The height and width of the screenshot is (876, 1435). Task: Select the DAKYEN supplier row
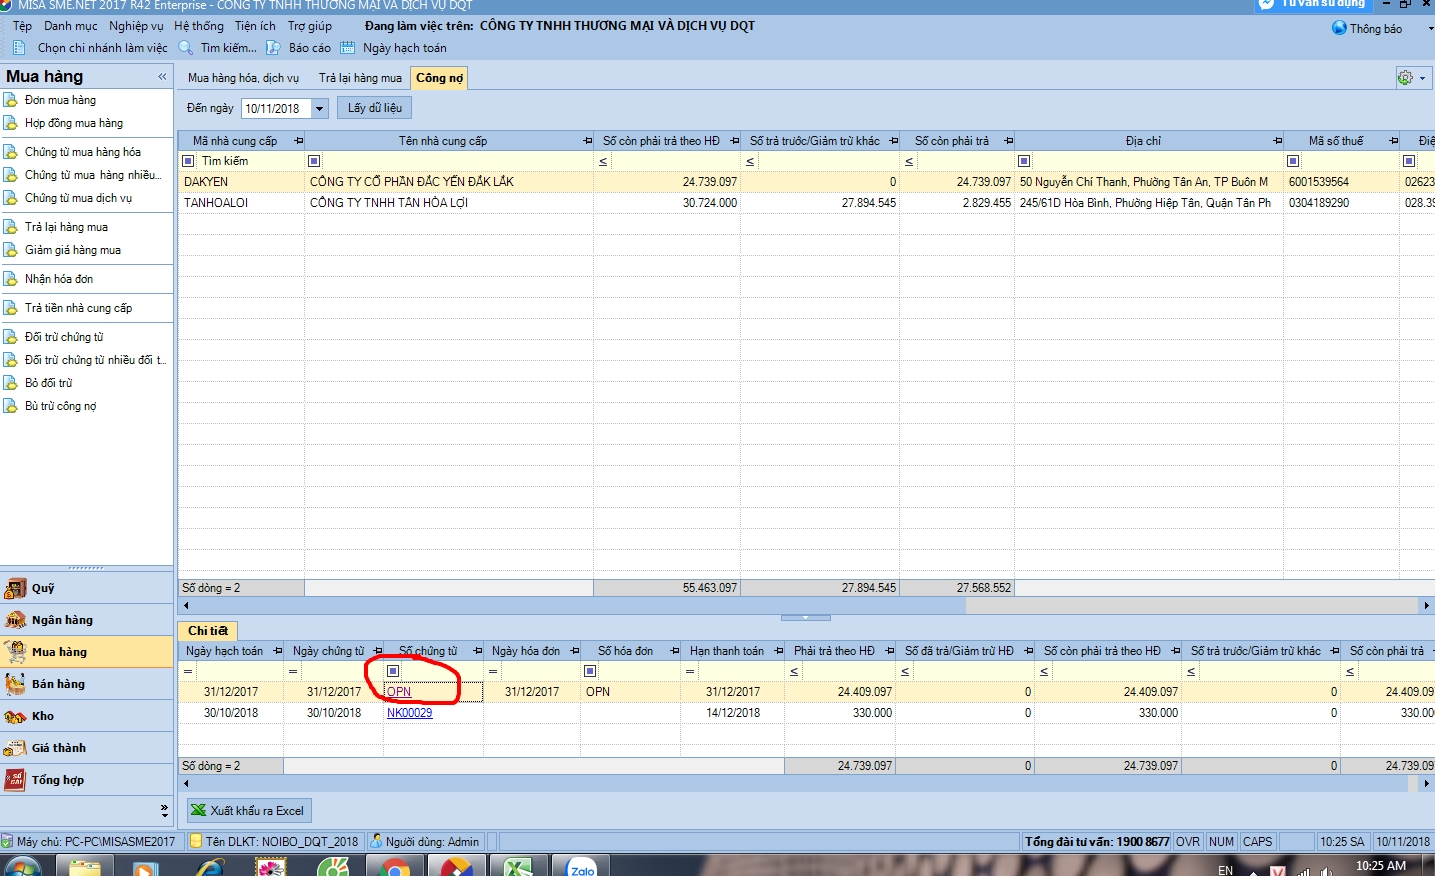tap(806, 182)
